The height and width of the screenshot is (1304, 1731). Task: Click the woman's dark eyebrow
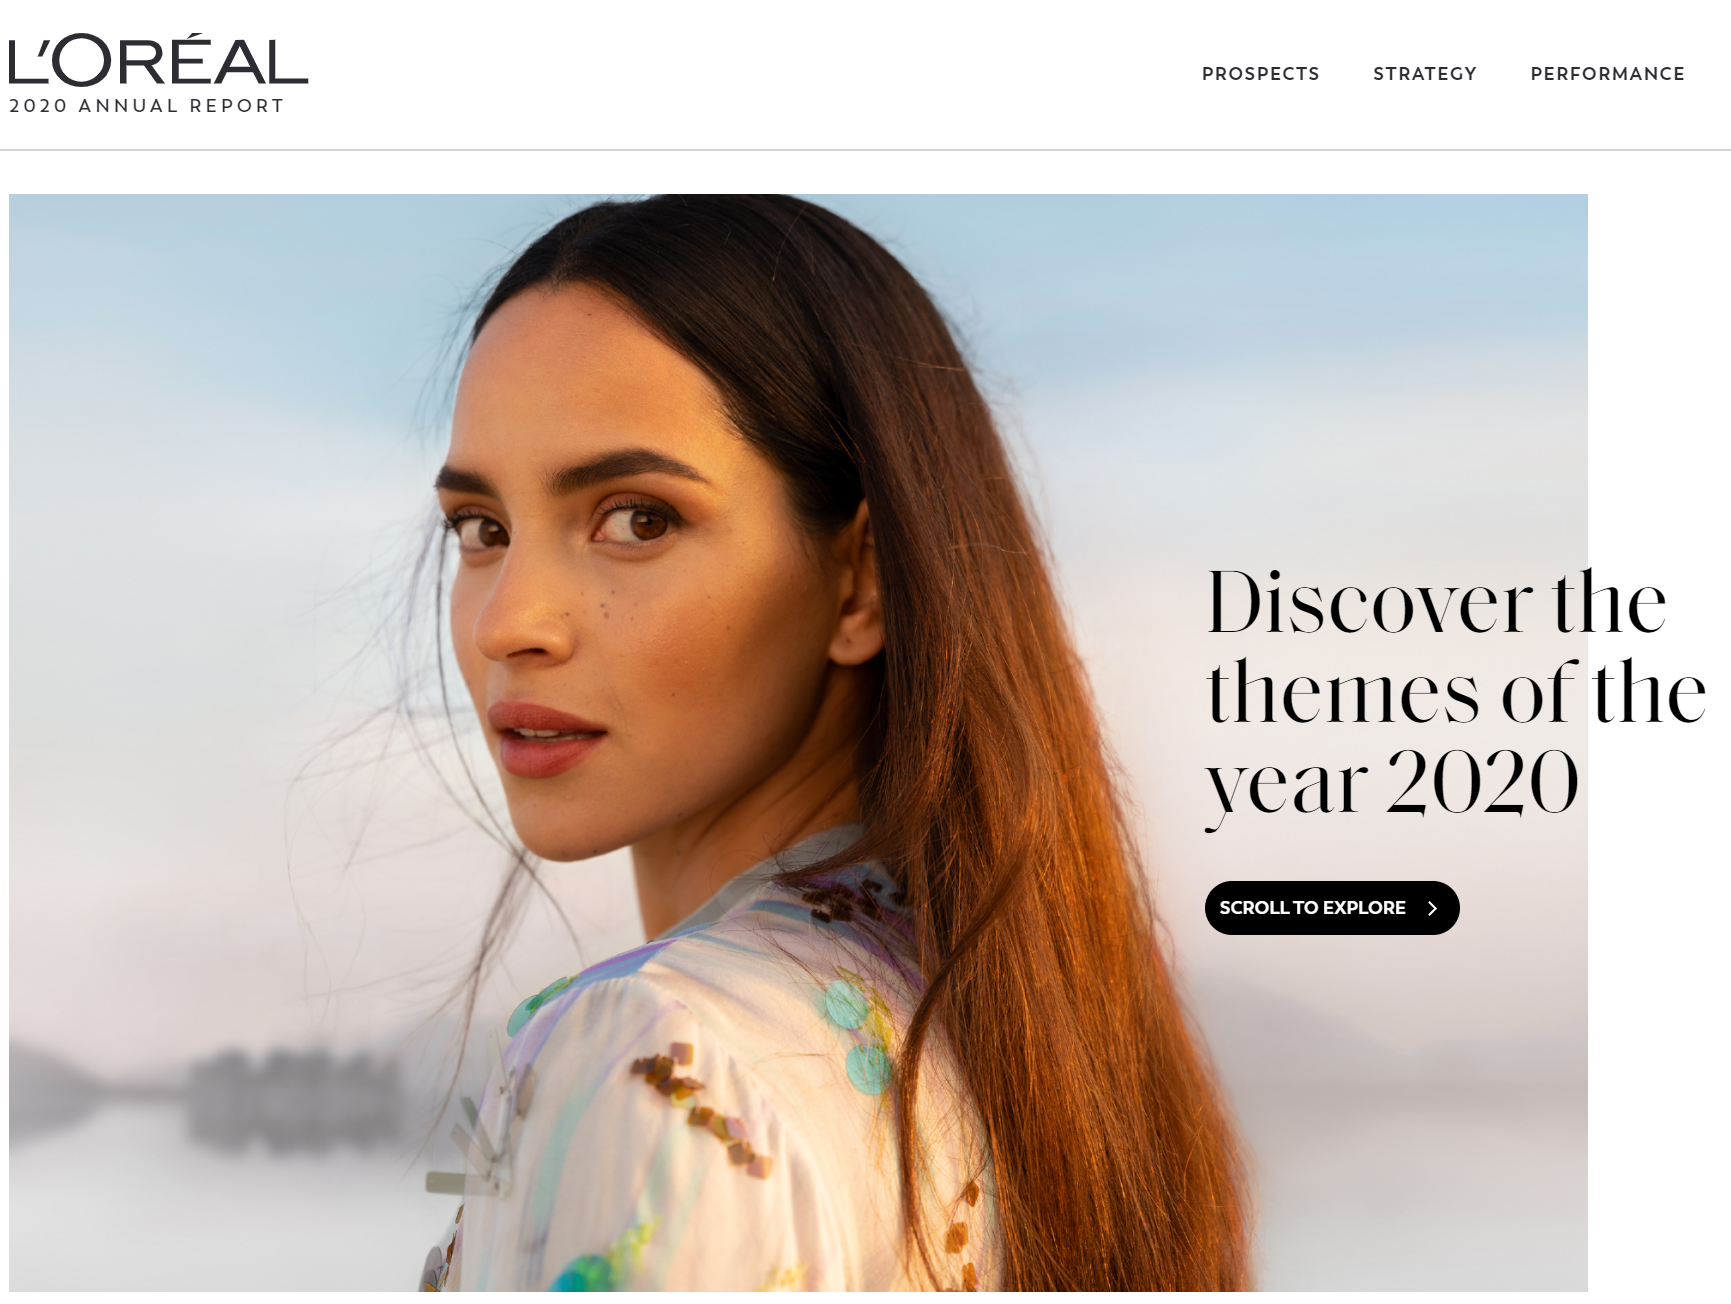click(x=632, y=468)
